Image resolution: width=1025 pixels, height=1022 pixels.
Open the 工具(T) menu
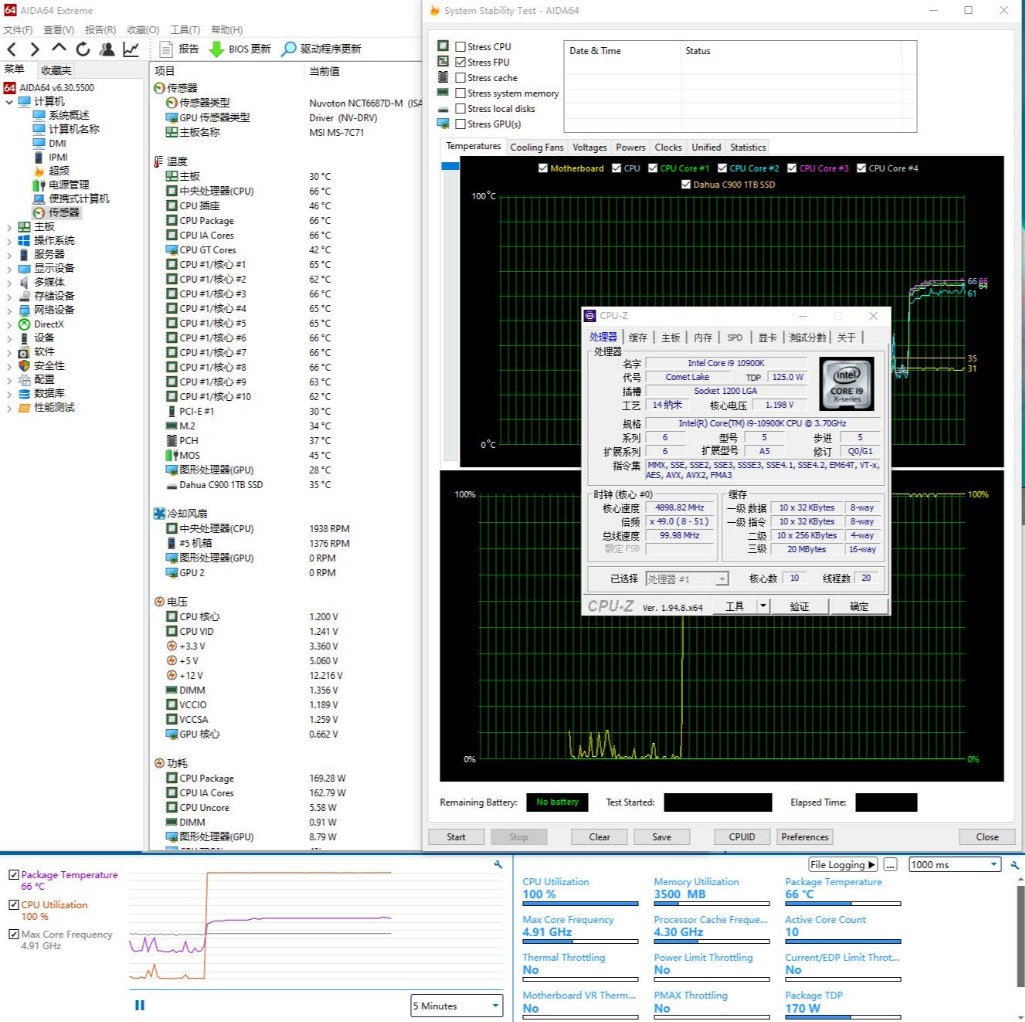tap(185, 30)
